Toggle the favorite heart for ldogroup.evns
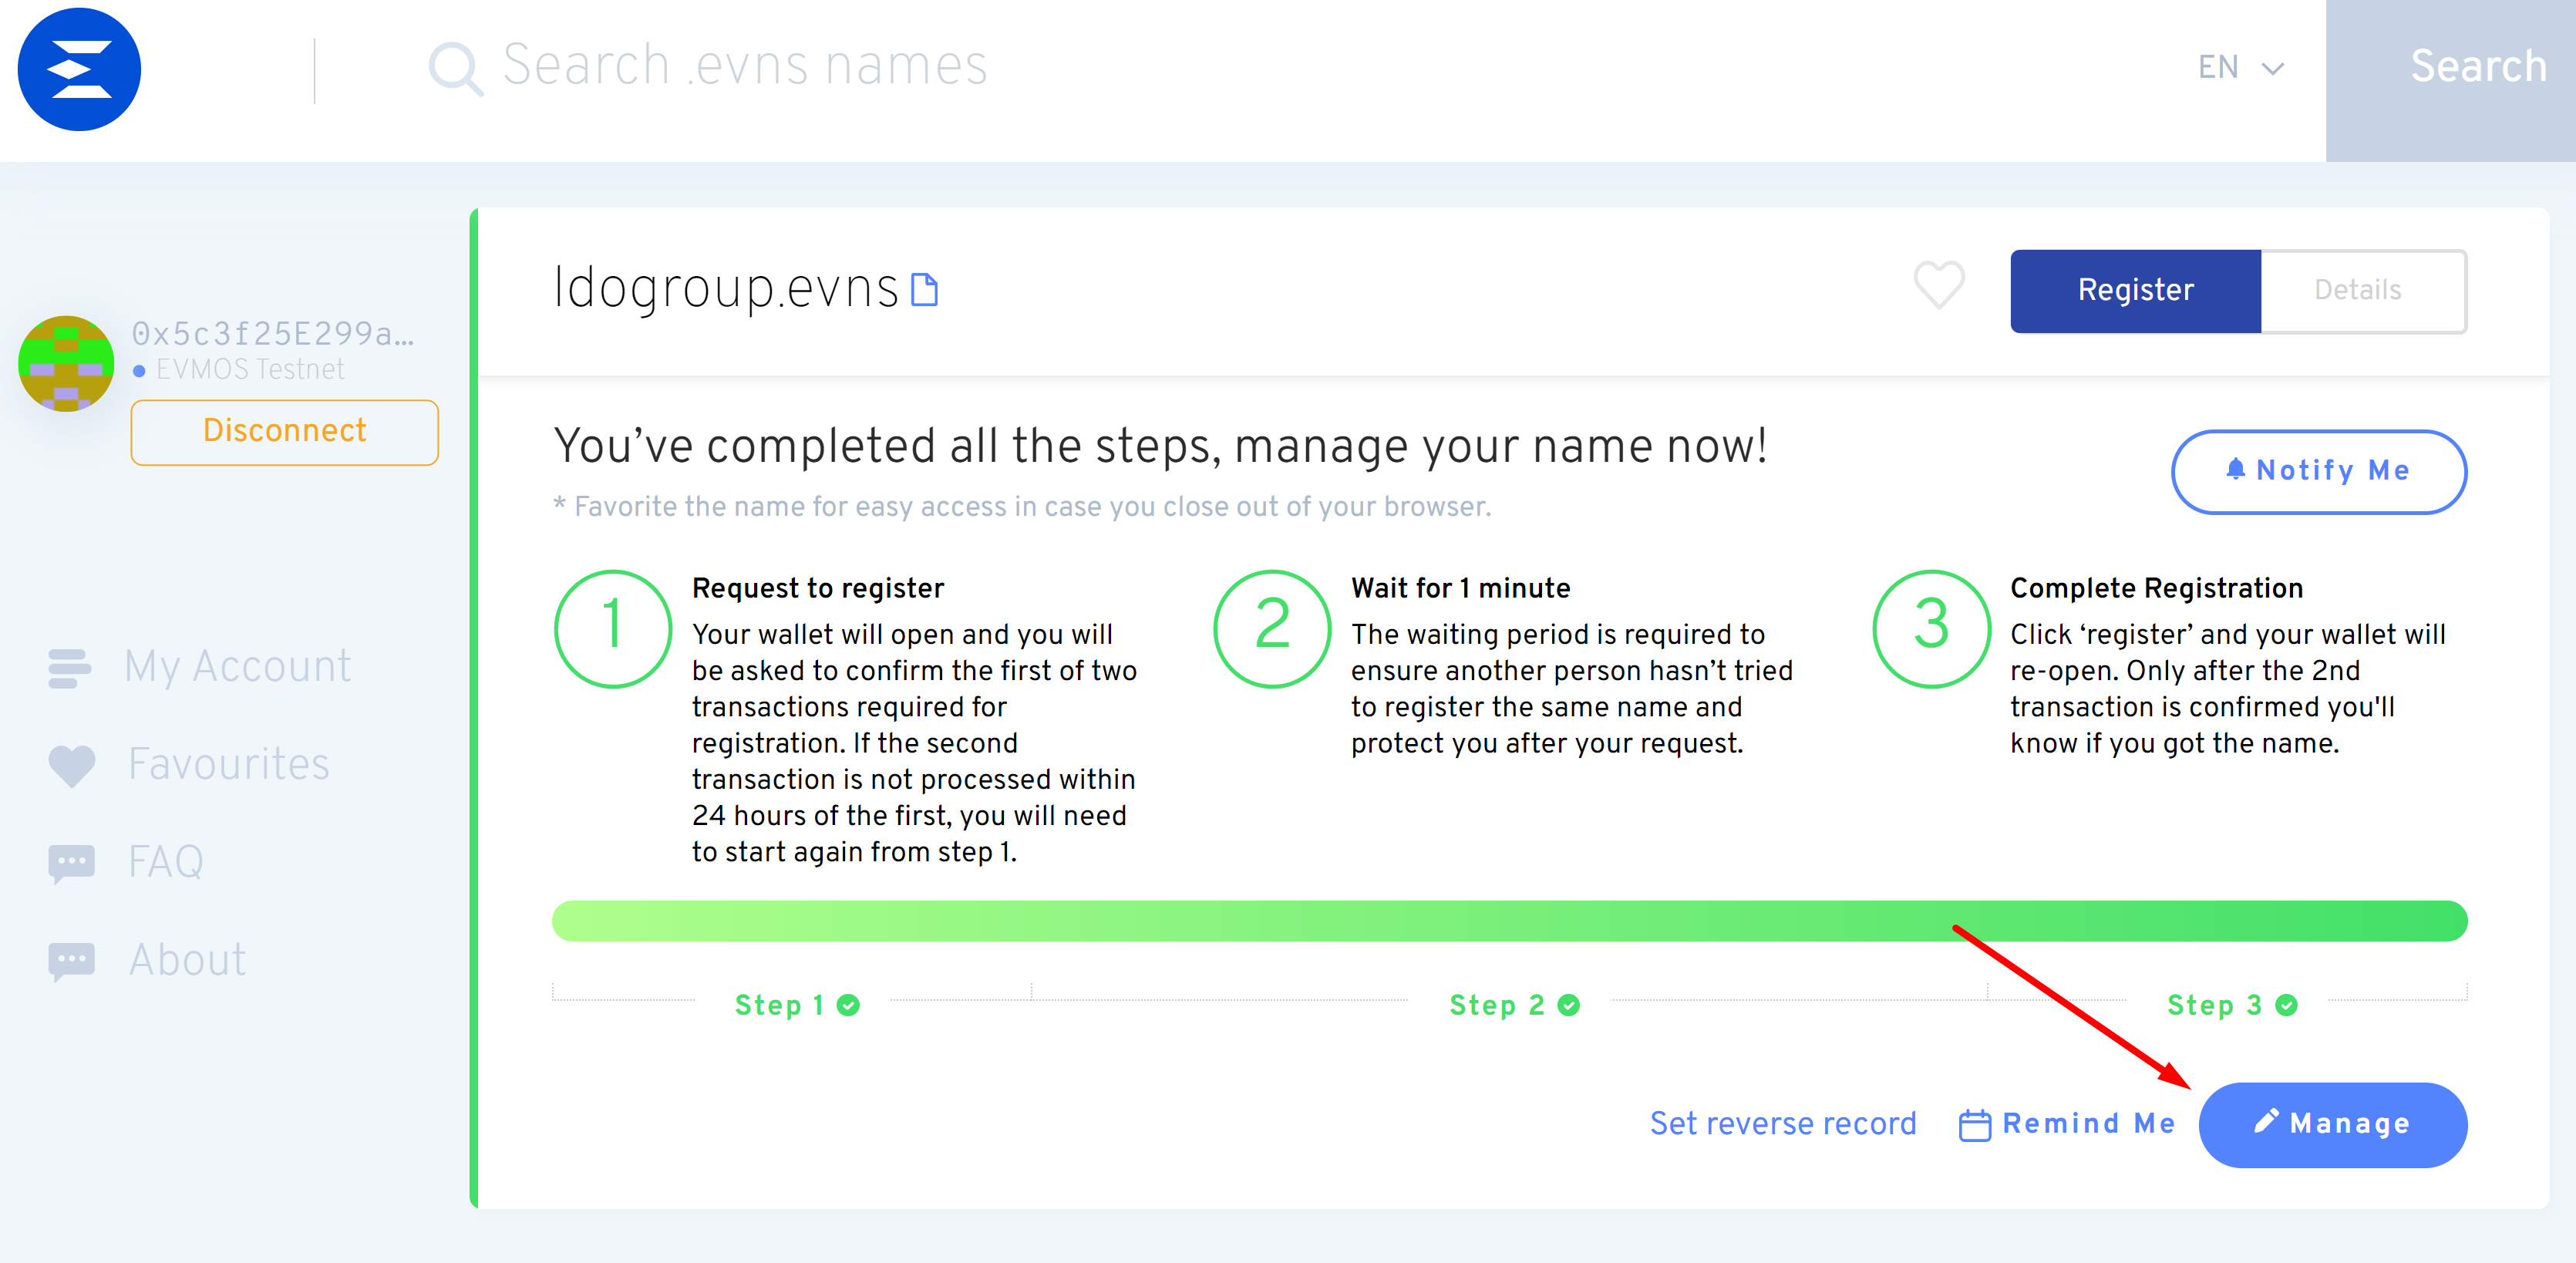Image resolution: width=2576 pixels, height=1263 pixels. coord(1938,286)
